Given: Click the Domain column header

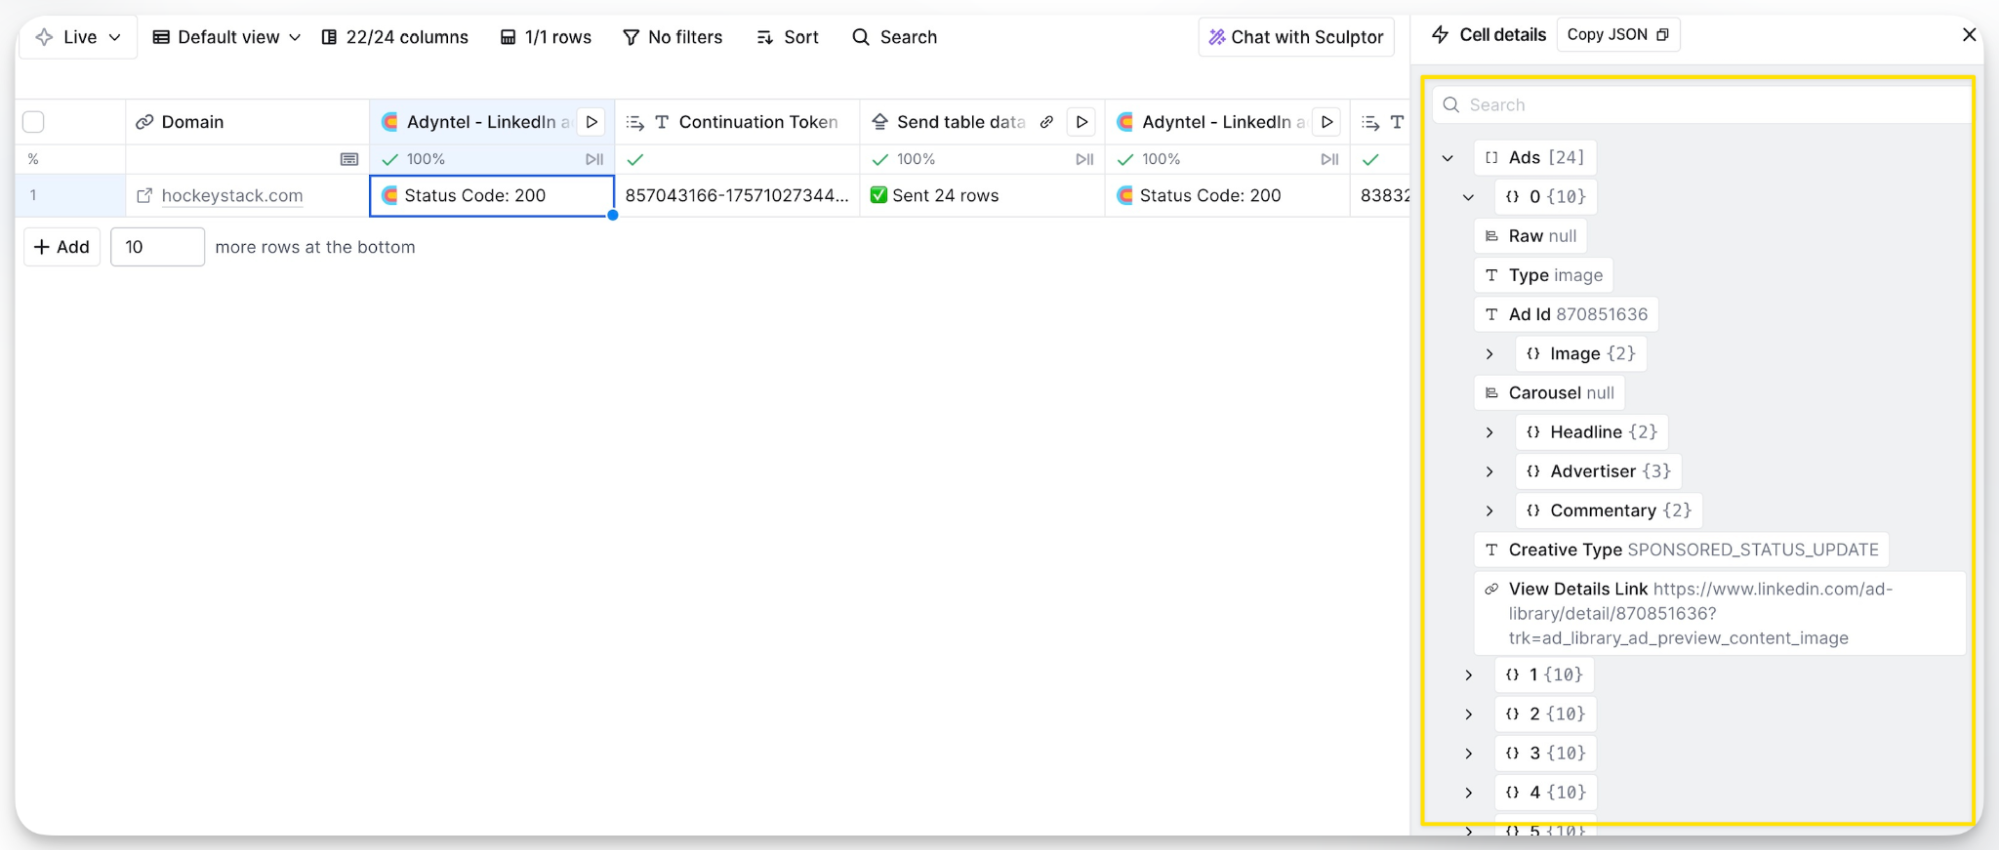Looking at the screenshot, I should click(x=247, y=122).
